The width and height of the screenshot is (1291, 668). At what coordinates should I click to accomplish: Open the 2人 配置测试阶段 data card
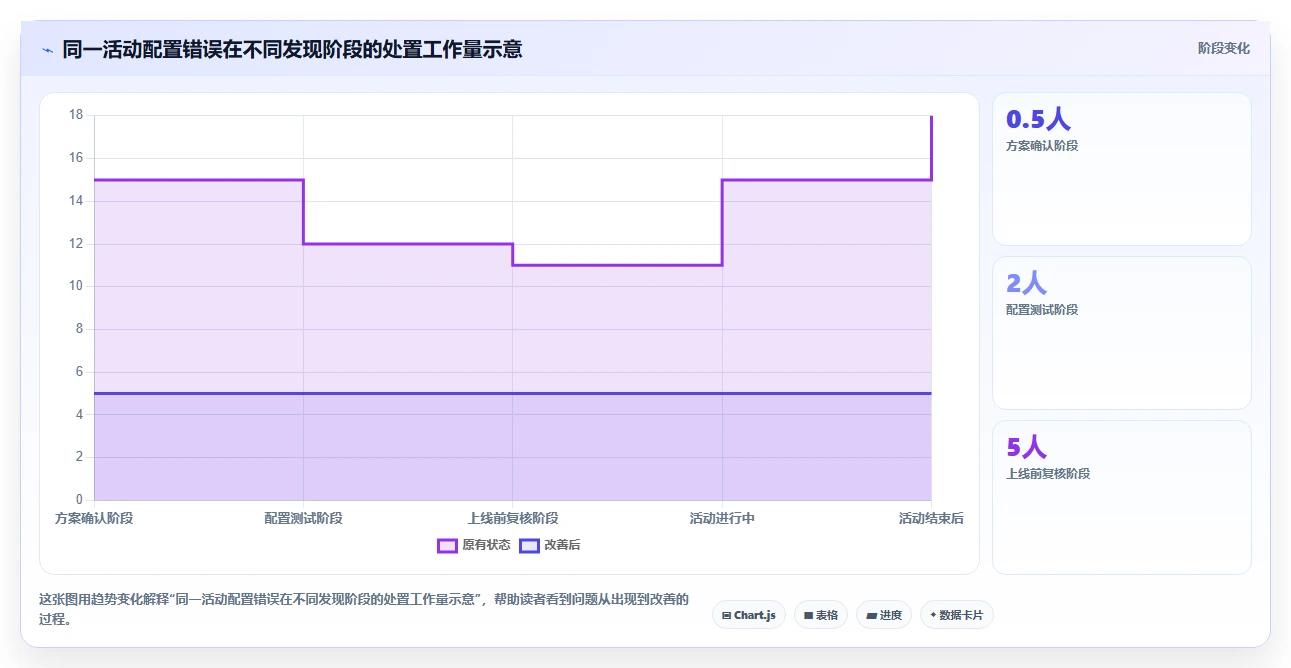tap(1121, 333)
